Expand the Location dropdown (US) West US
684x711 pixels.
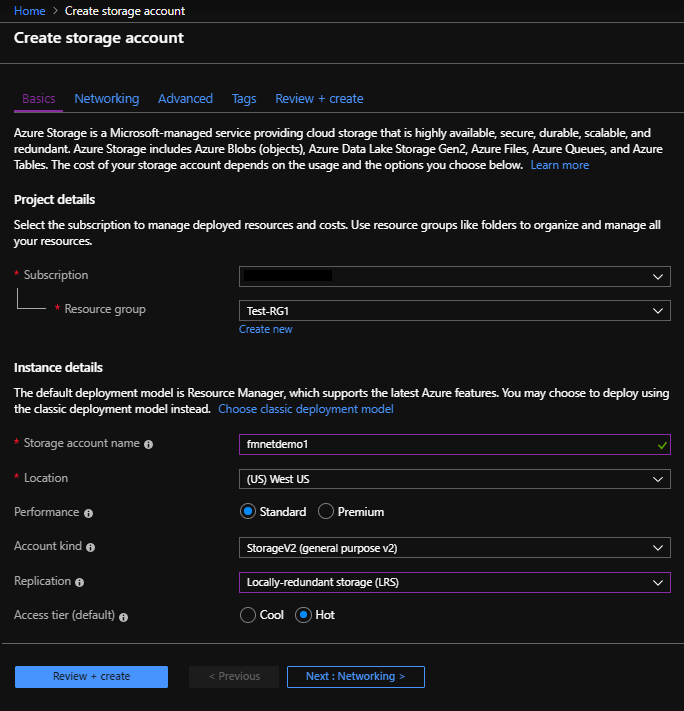click(454, 479)
